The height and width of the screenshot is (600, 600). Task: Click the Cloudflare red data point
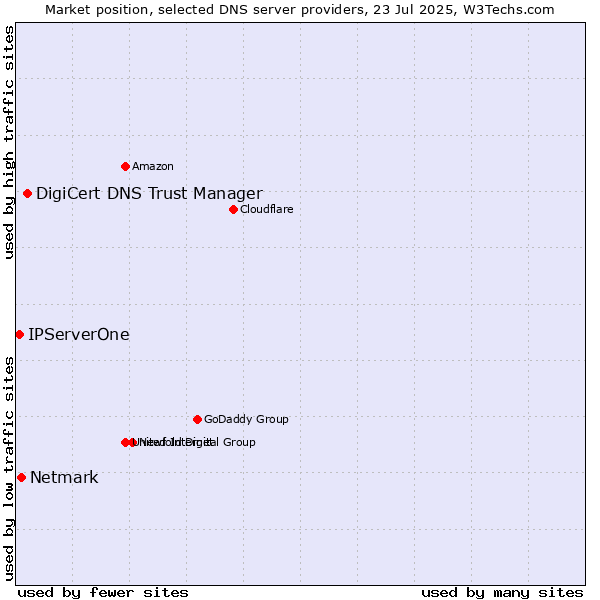(233, 209)
